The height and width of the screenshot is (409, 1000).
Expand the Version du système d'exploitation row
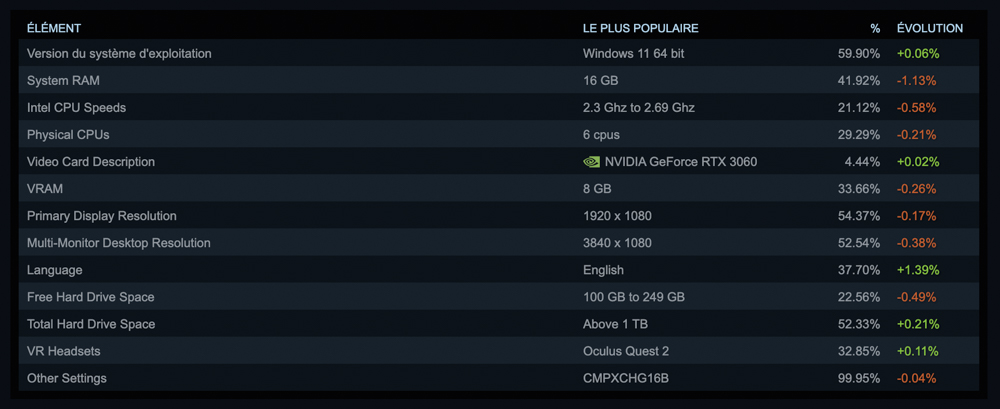499,54
